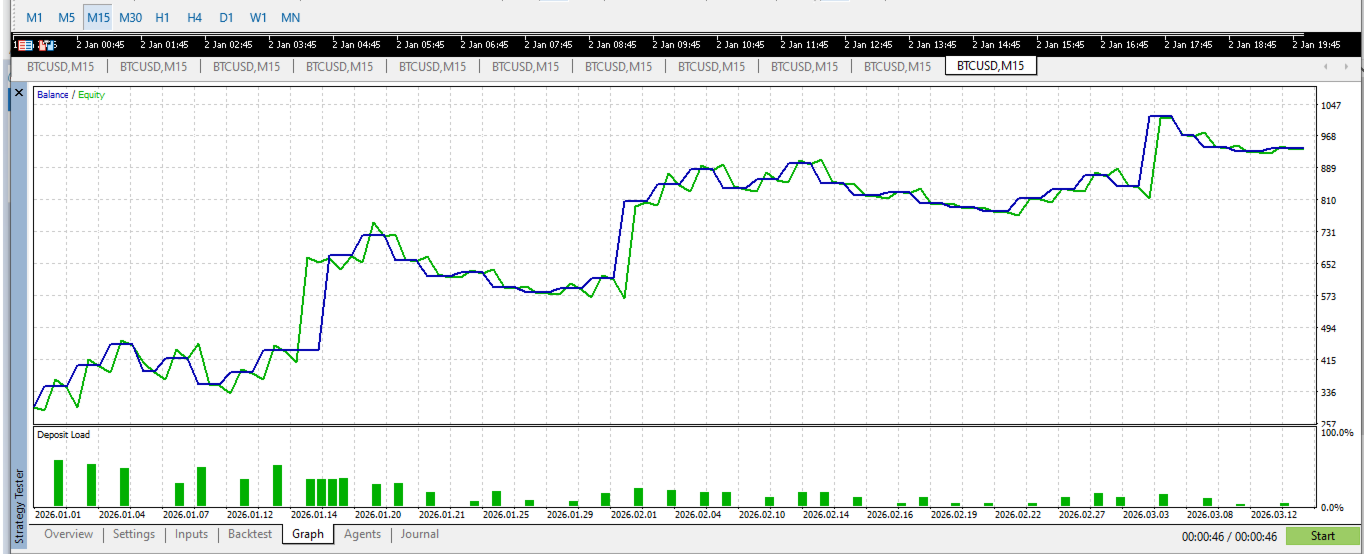Click the 2 Jan 00:45 time label
This screenshot has width=1364, height=554.
pos(100,45)
